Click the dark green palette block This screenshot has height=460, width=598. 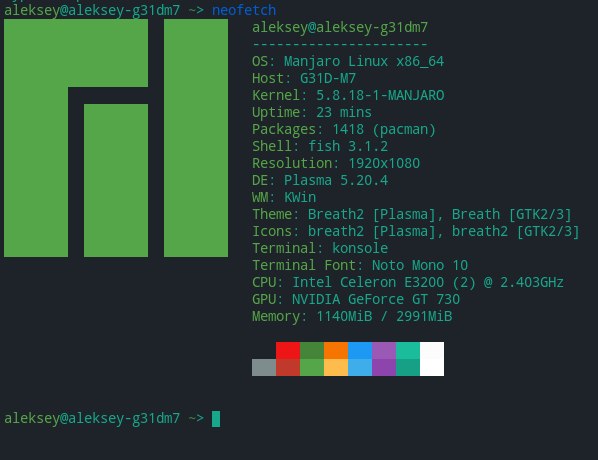click(312, 350)
